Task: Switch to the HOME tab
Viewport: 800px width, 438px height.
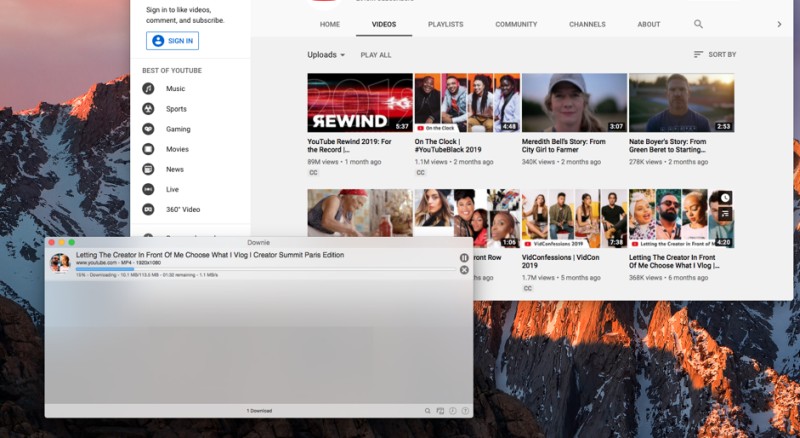Action: (330, 25)
